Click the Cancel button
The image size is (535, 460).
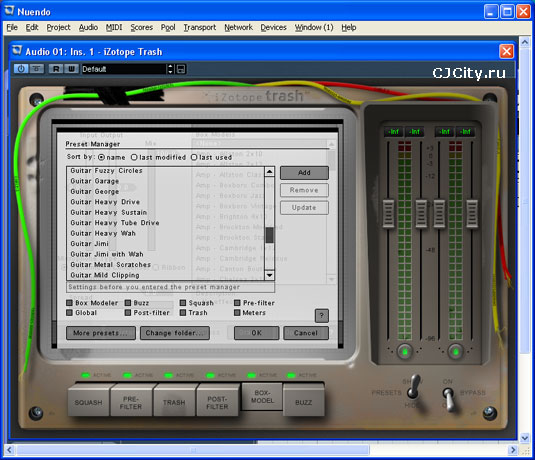(306, 333)
